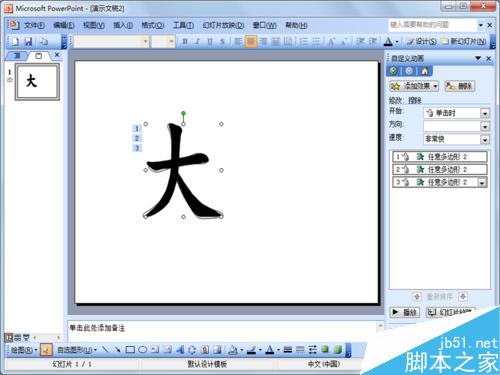Open the 文件(F) menu
500x375 pixels.
click(34, 25)
